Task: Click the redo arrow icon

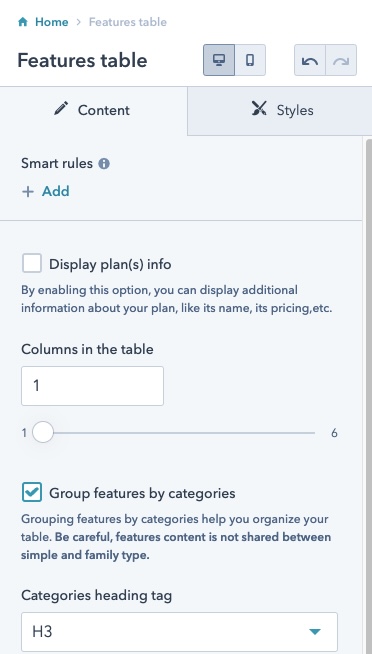Action: [341, 60]
